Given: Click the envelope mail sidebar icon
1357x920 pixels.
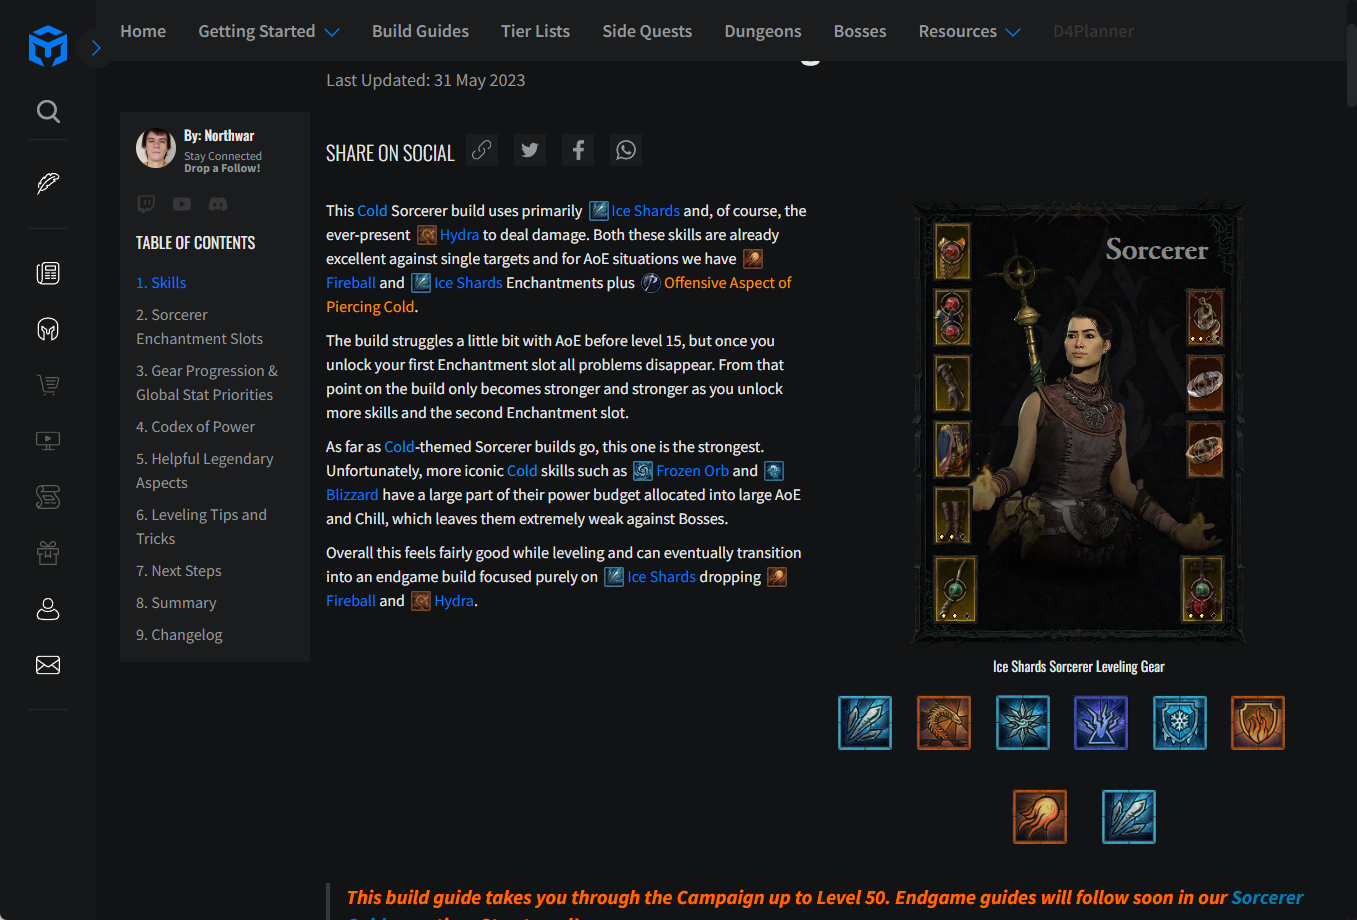Looking at the screenshot, I should point(48,665).
